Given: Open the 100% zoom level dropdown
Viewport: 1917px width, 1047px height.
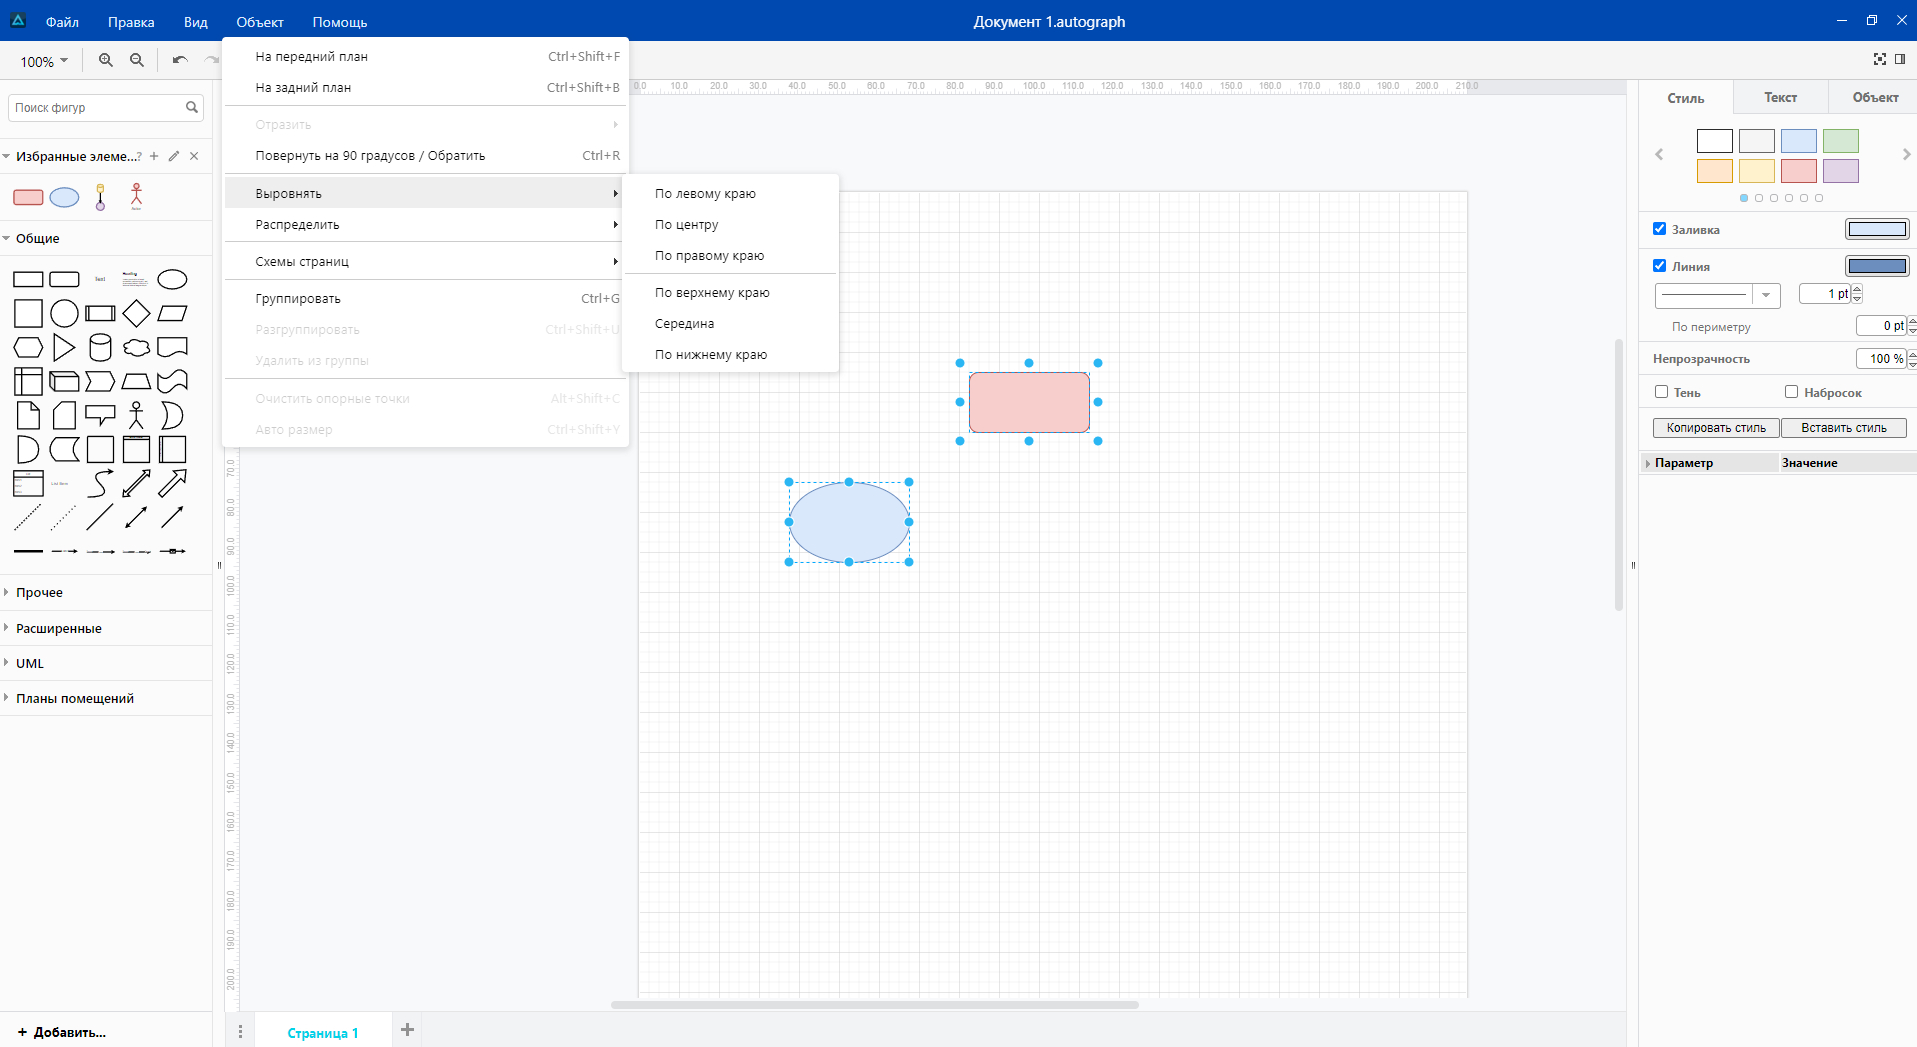Looking at the screenshot, I should tap(44, 61).
